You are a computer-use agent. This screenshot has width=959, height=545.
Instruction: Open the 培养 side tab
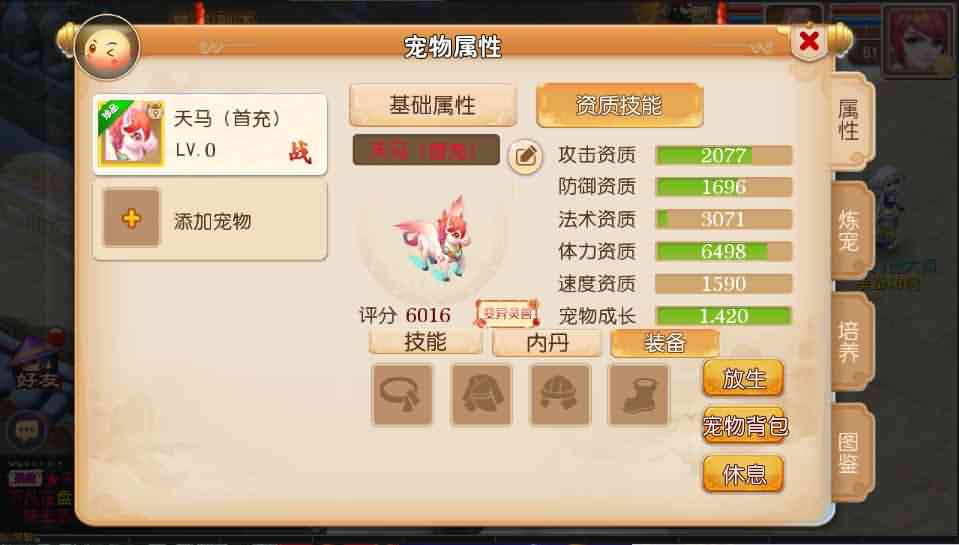(850, 342)
